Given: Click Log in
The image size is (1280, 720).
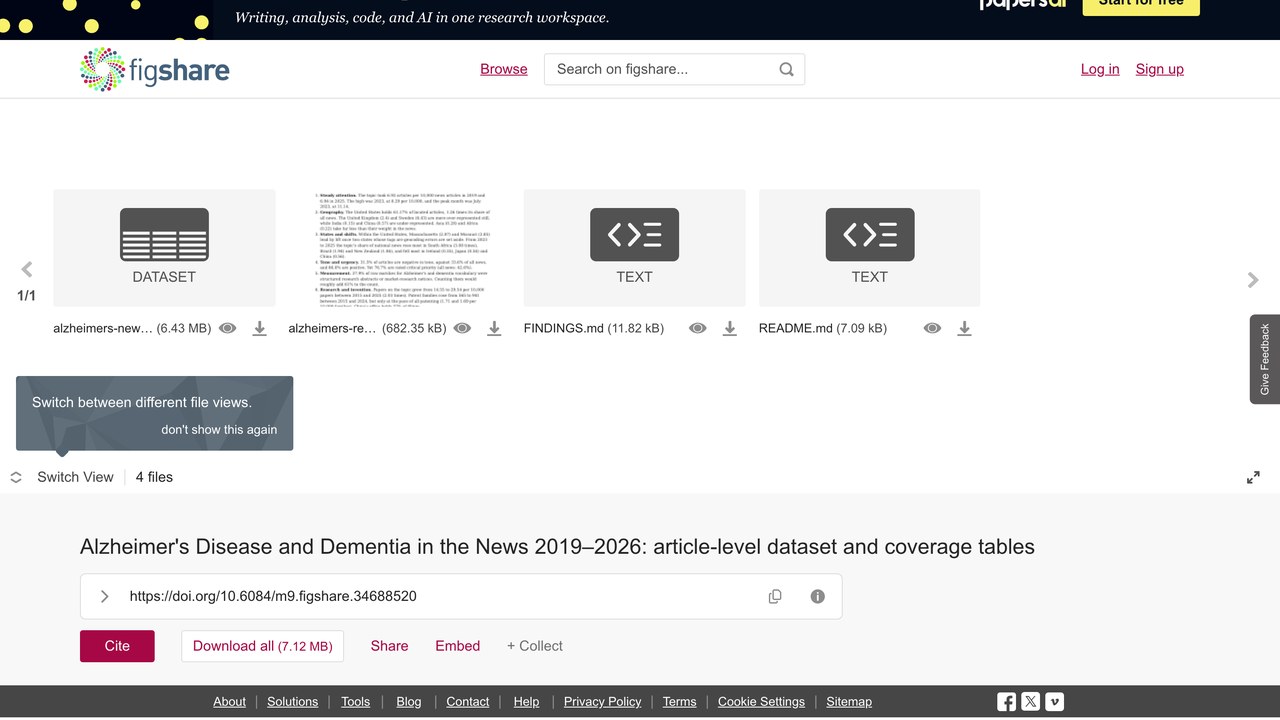Looking at the screenshot, I should coord(1100,69).
